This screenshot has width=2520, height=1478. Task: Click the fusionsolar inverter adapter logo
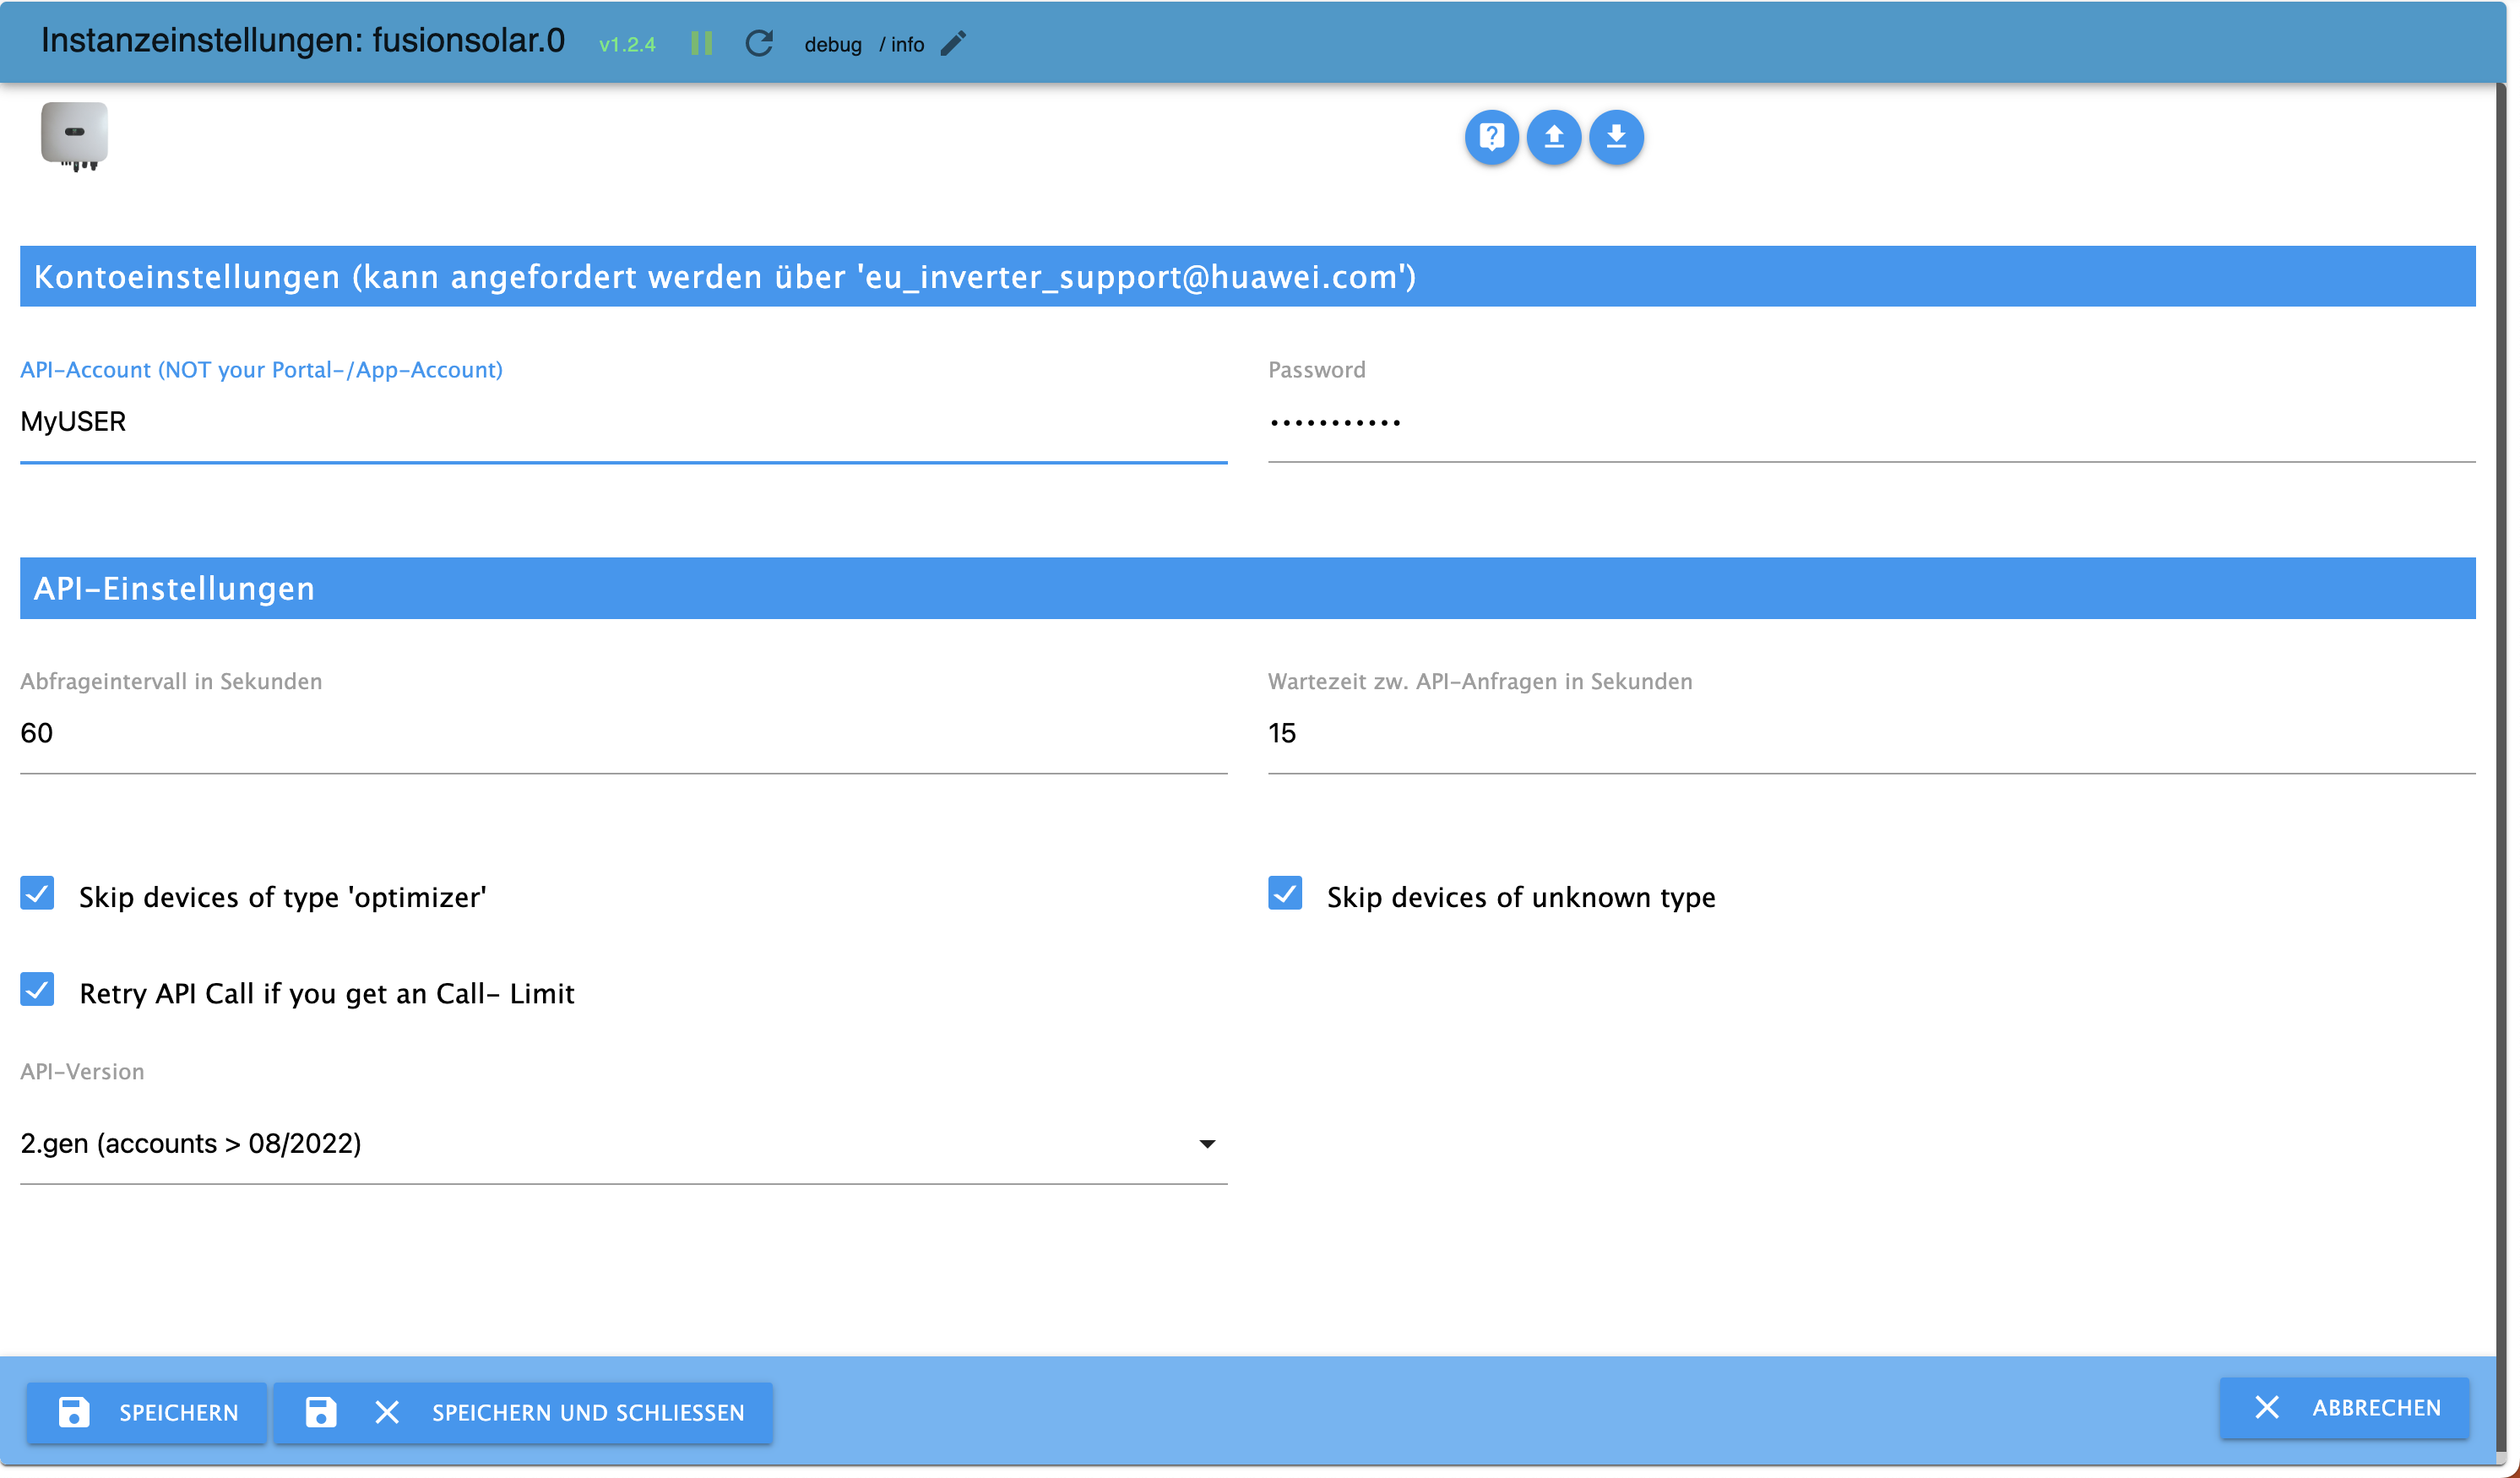click(x=74, y=135)
